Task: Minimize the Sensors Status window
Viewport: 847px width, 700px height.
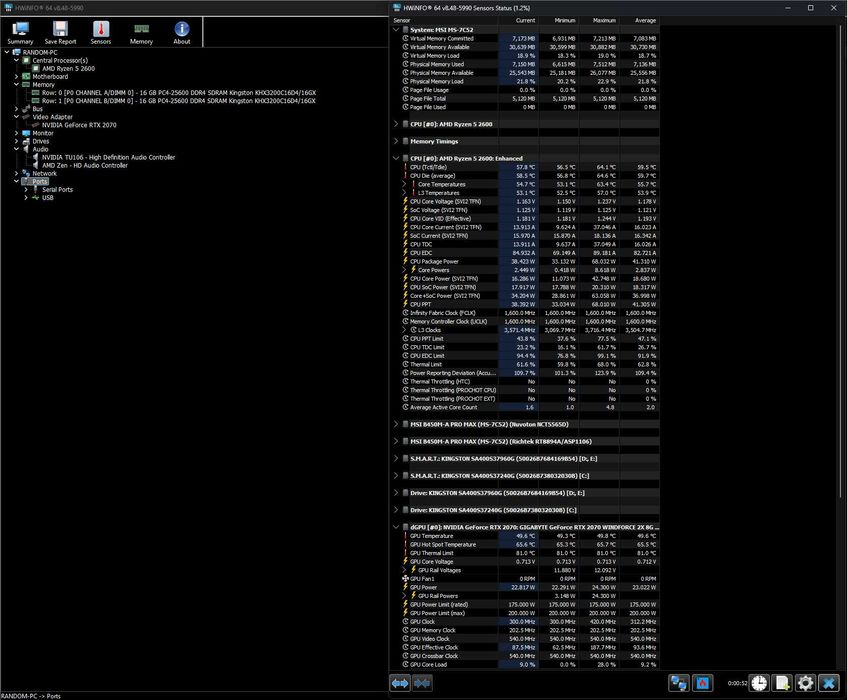Action: [788, 8]
